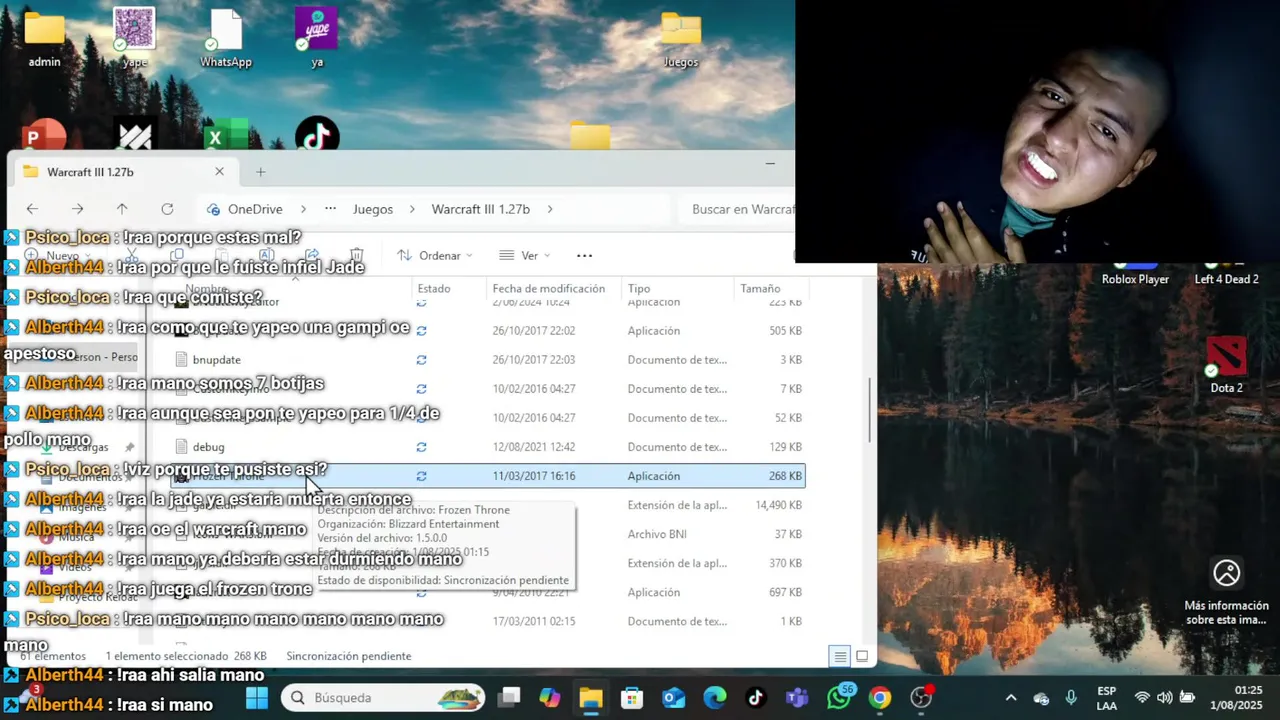
Task: Select the 'Archivo BNI' file row
Action: pyautogui.click(x=490, y=534)
